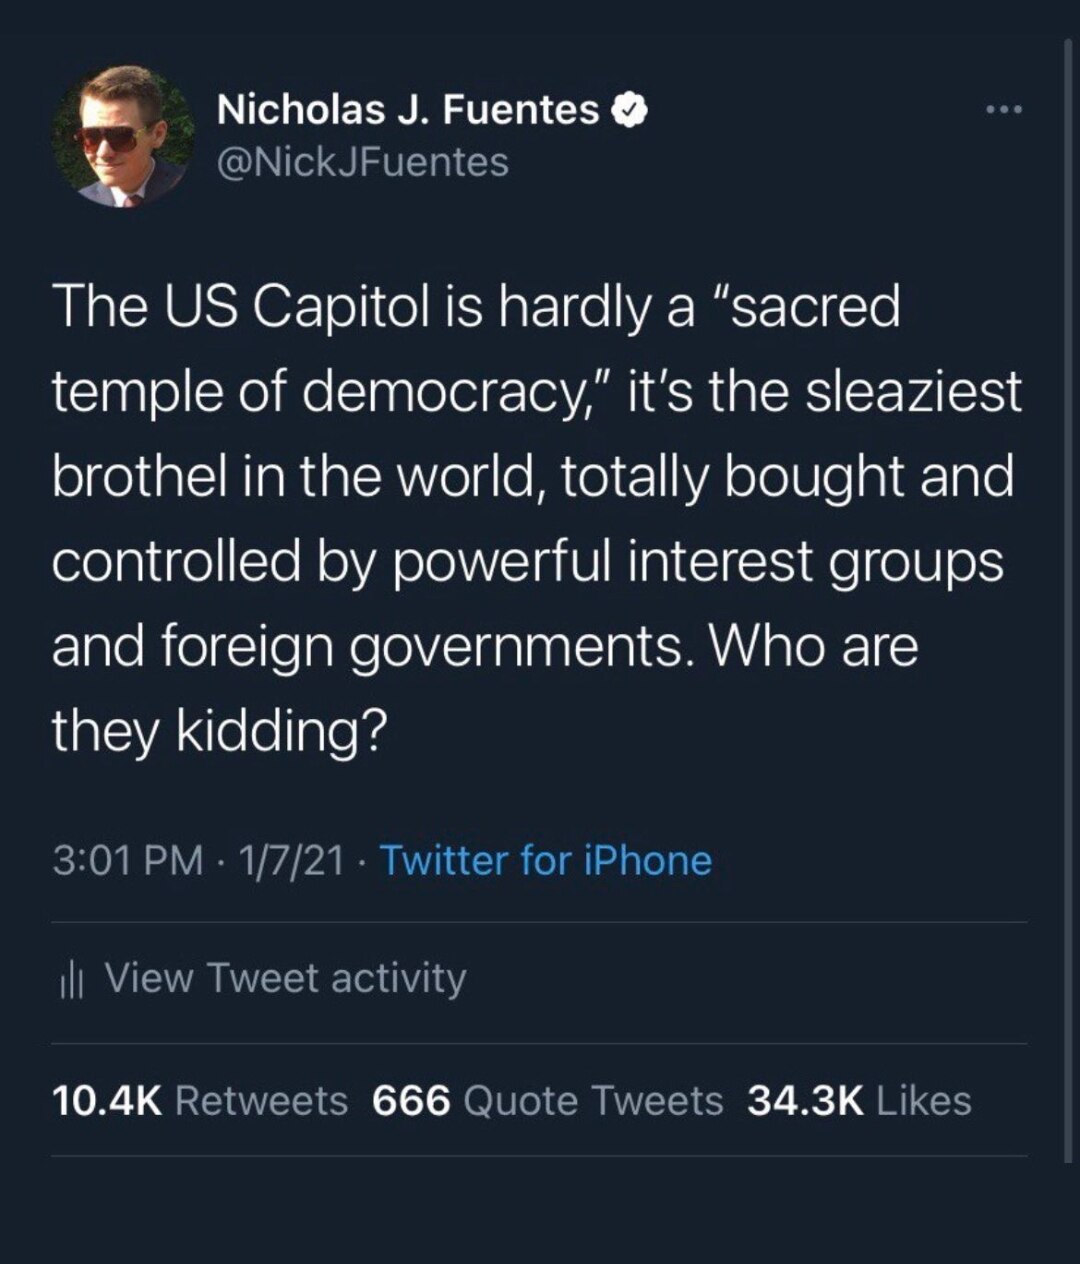Click the 3:01 PM timestamp
This screenshot has height=1264, width=1080.
[x=127, y=860]
